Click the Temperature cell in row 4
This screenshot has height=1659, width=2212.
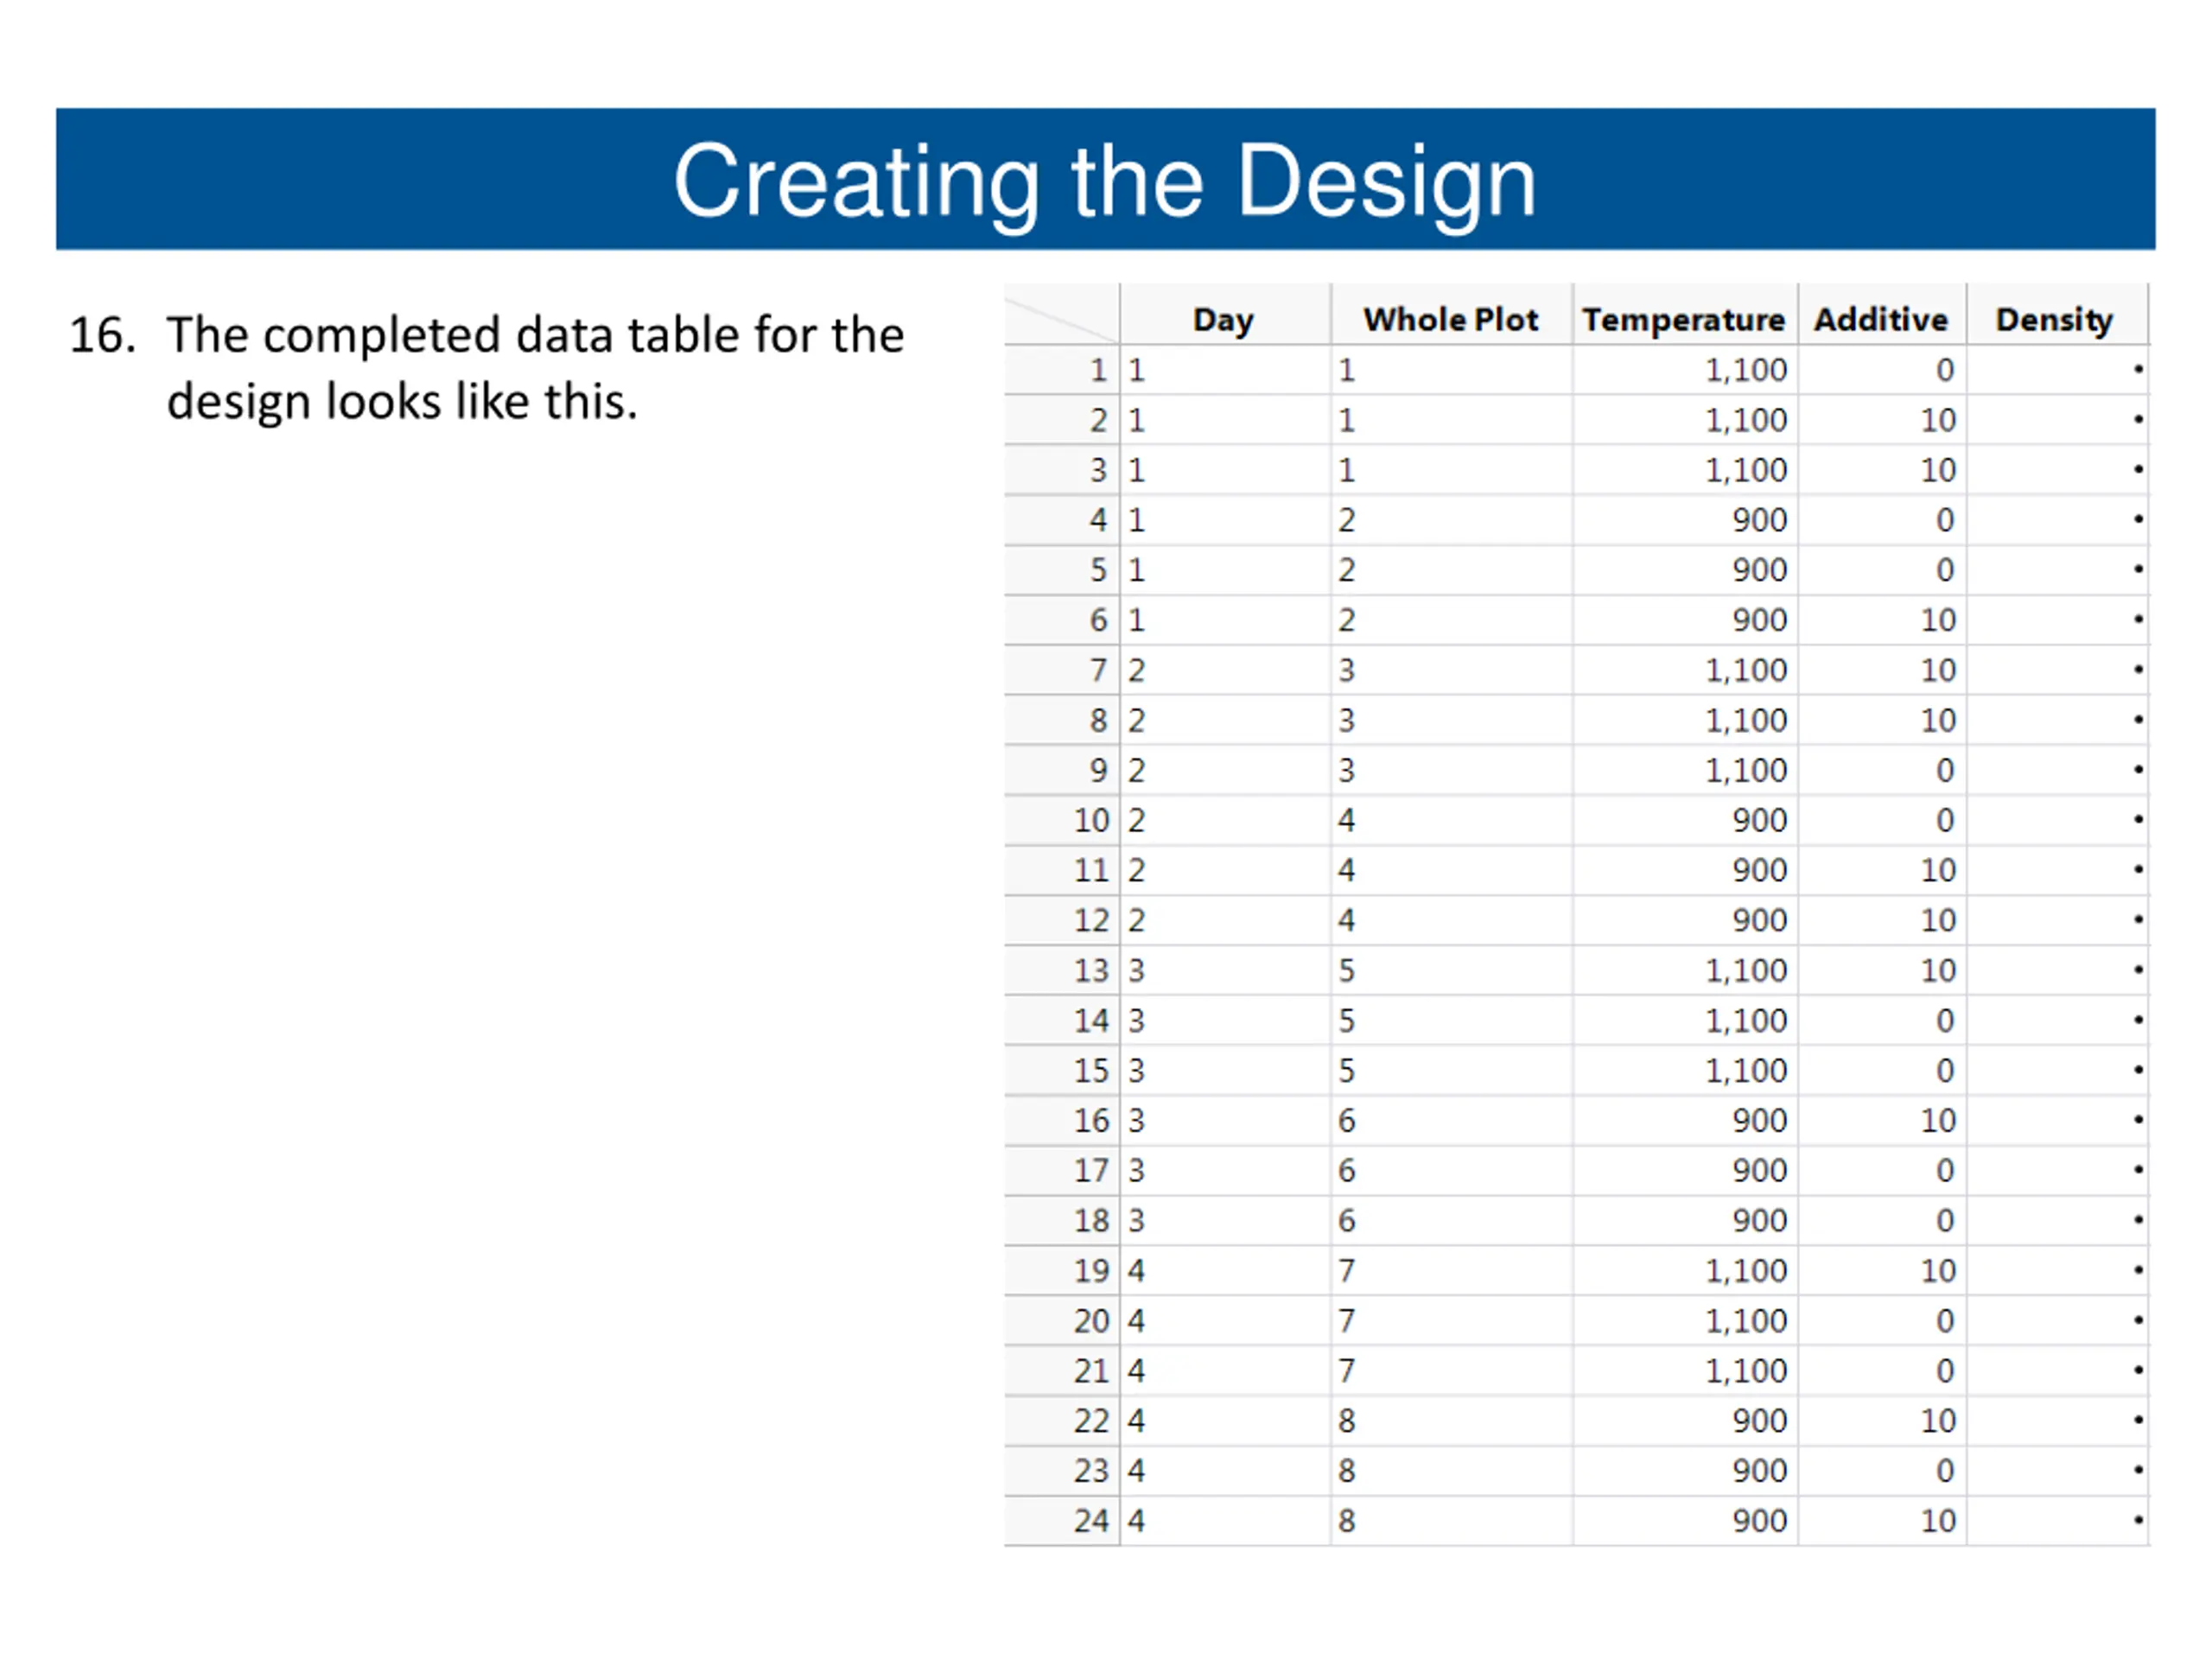1684,520
